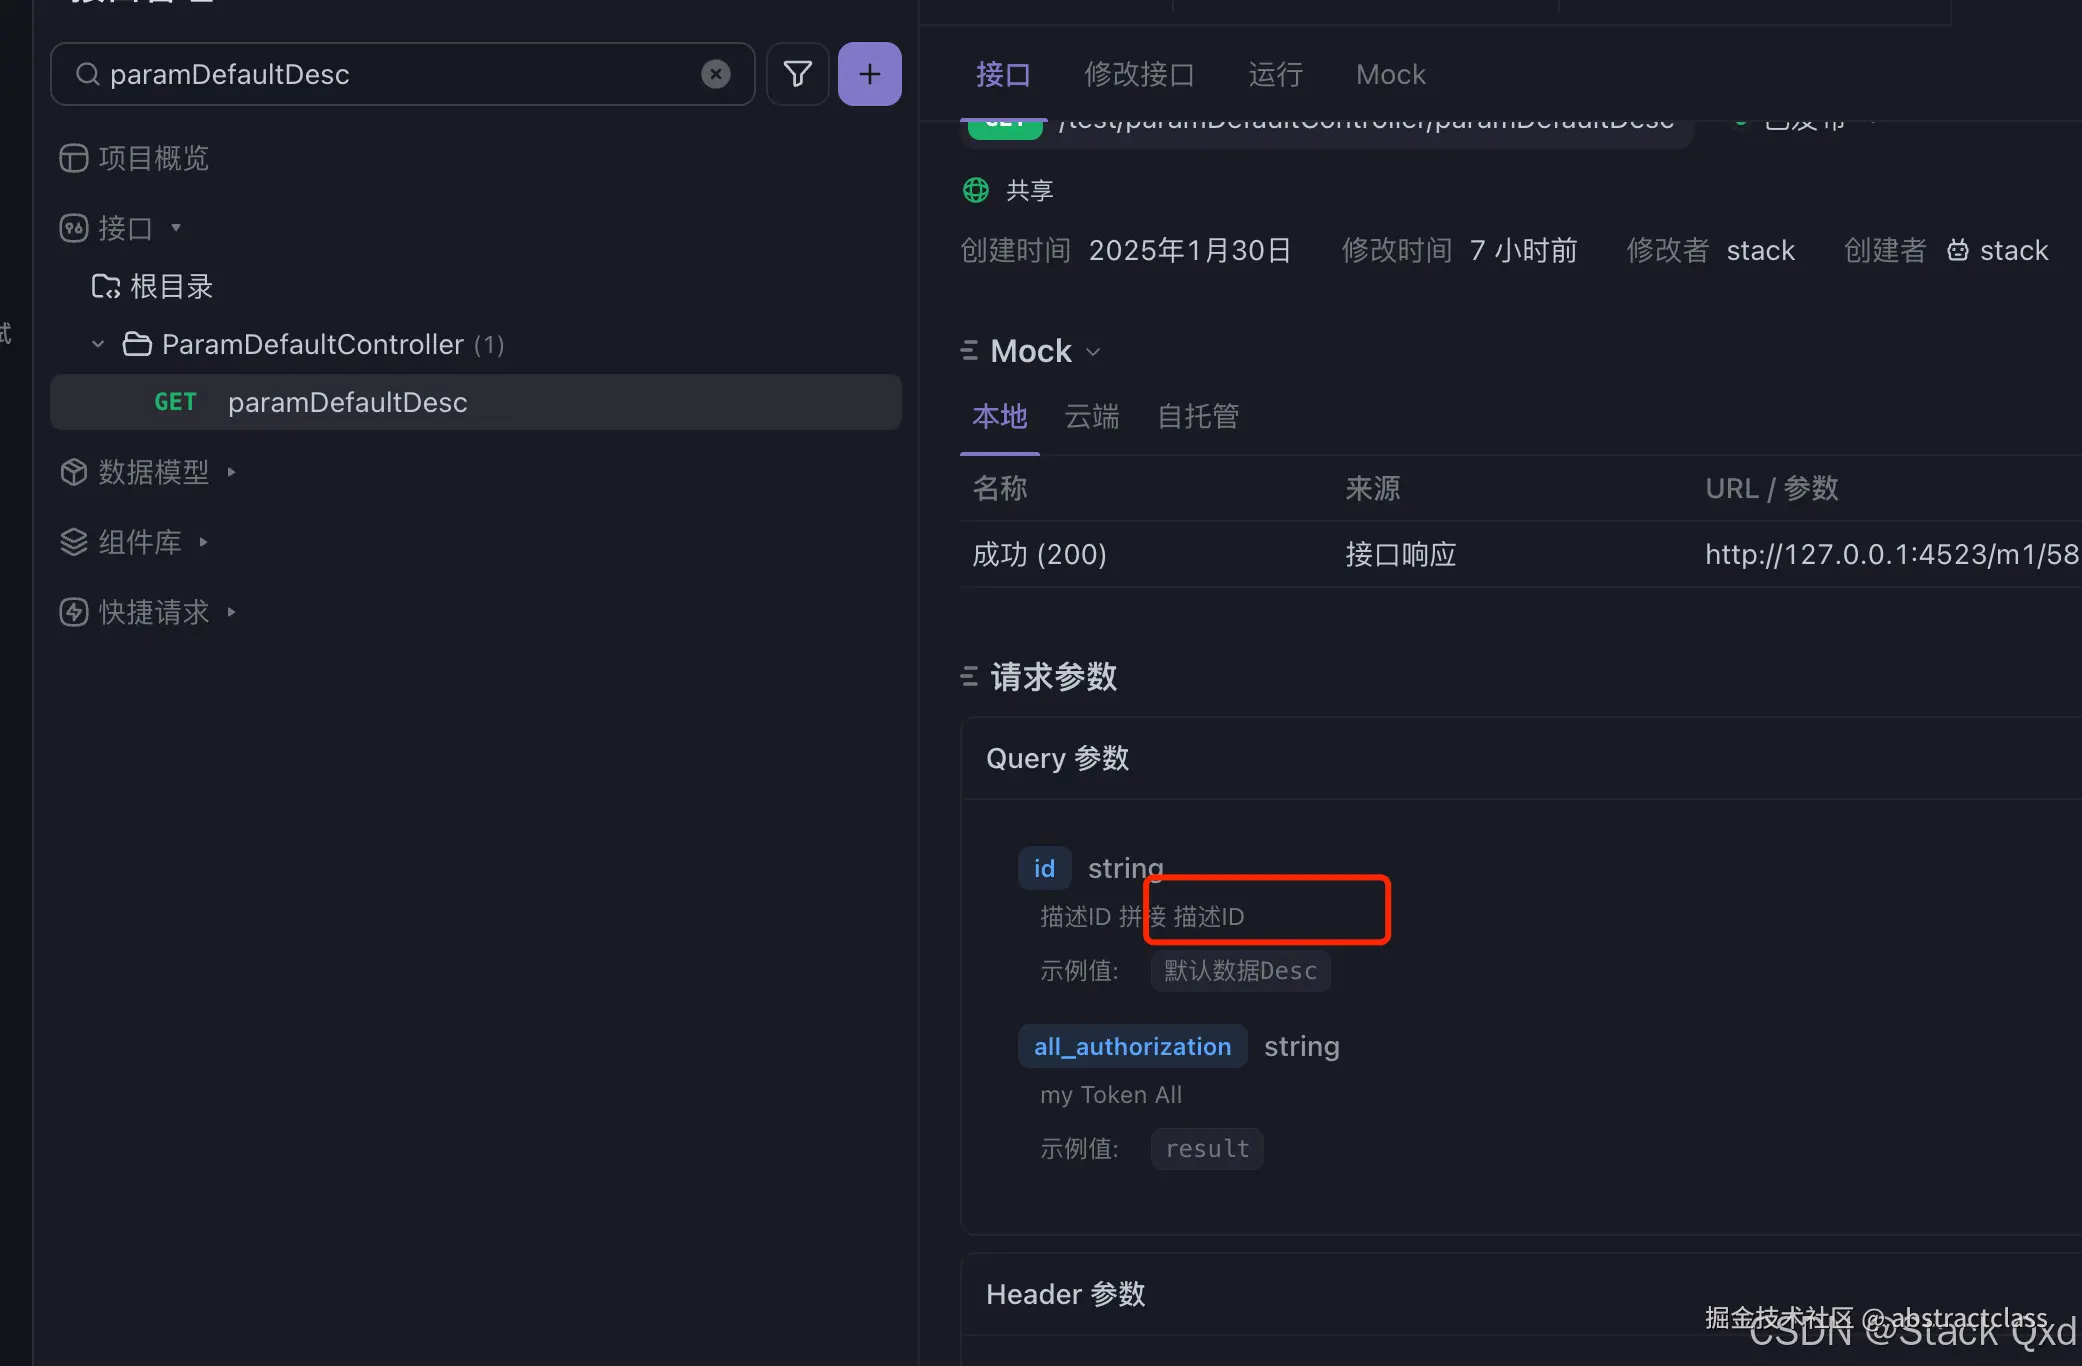This screenshot has height=1366, width=2082.
Task: Open the 快捷请求 sidebar icon
Action: (x=74, y=611)
